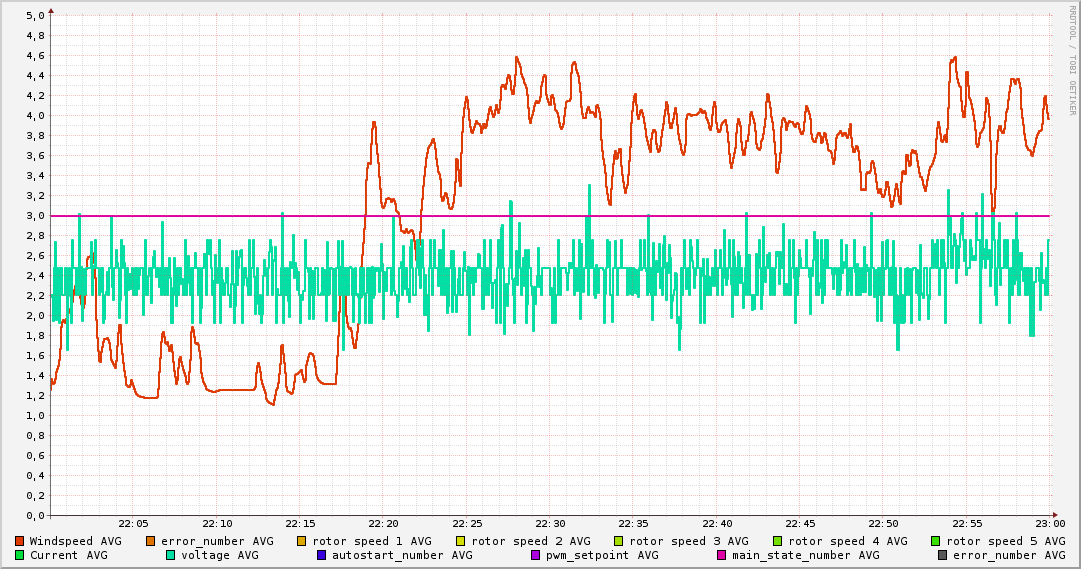Viewport: 1081px width, 569px height.
Task: Click the 3,0 value on the vertical axis
Action: [35, 215]
